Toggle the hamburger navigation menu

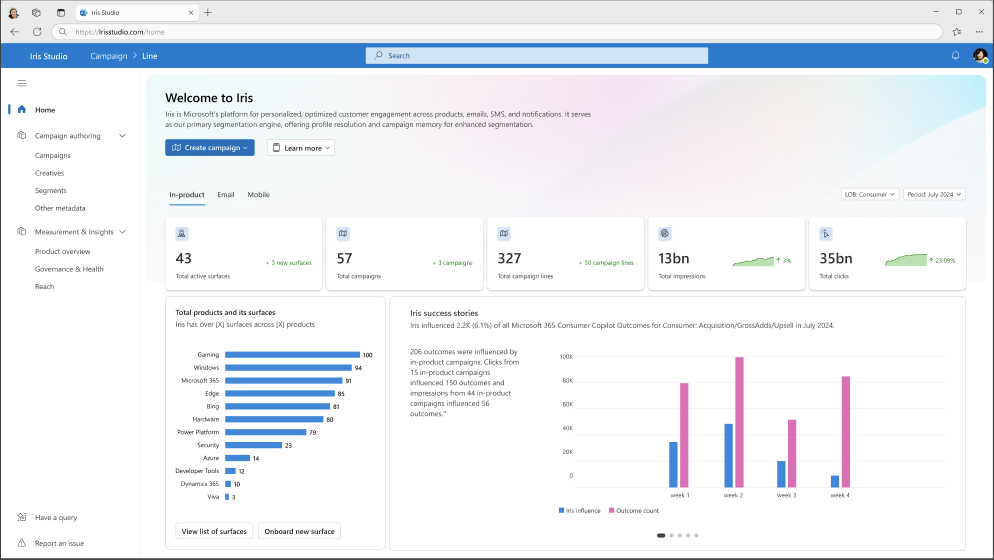22,83
